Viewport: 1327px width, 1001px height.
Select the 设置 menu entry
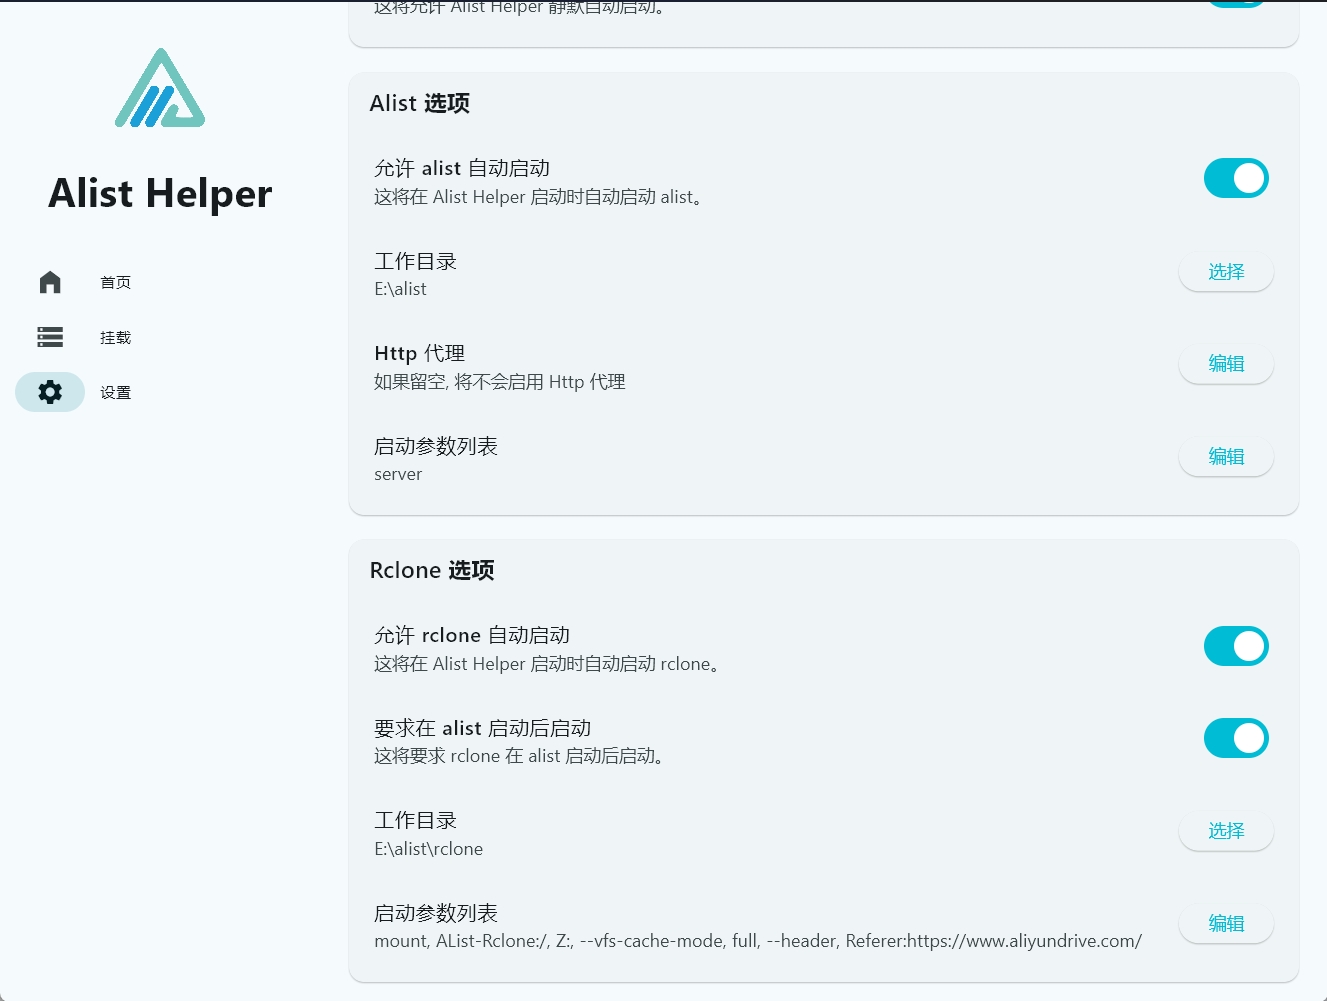(x=114, y=392)
